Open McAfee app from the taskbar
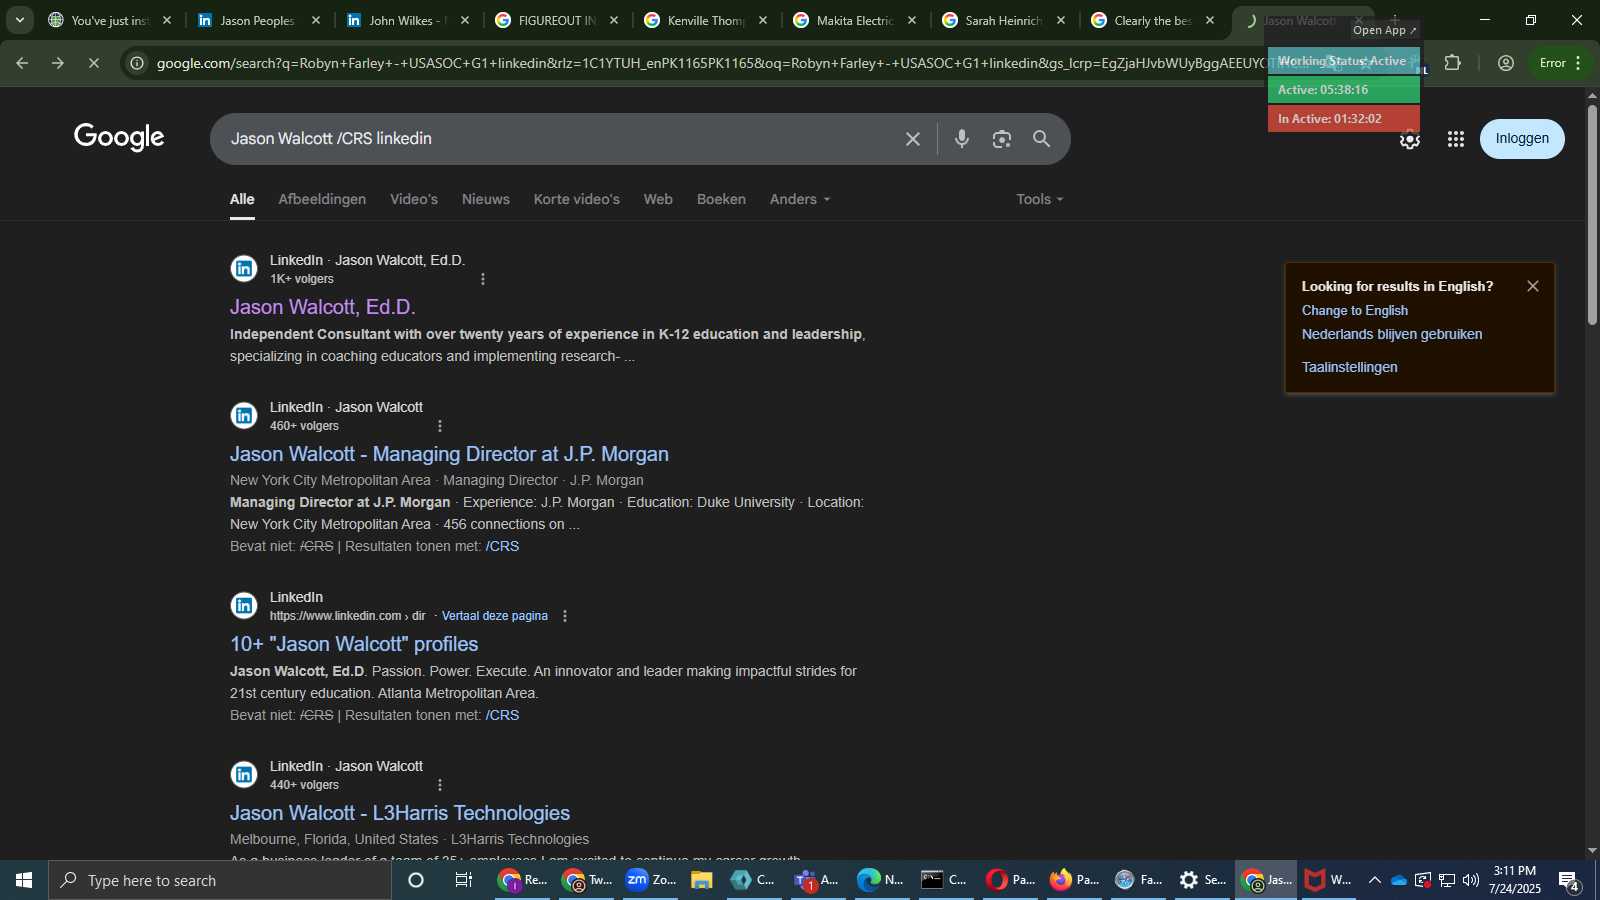1600x900 pixels. (x=1329, y=880)
